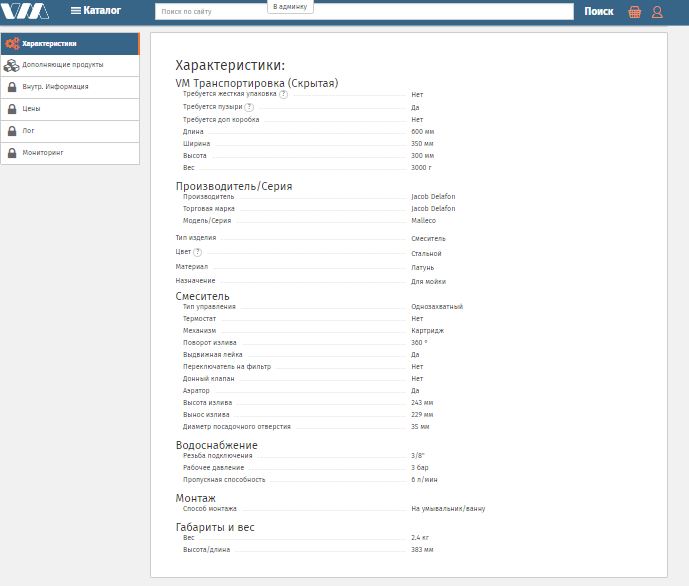
Task: Click the Malleco model value
Action: 424,221
